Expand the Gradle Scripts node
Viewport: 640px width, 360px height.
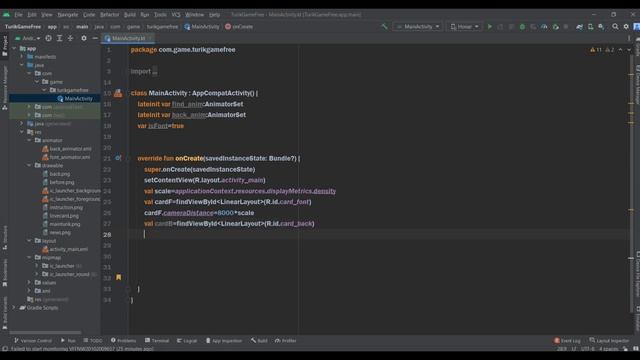tap(14, 307)
